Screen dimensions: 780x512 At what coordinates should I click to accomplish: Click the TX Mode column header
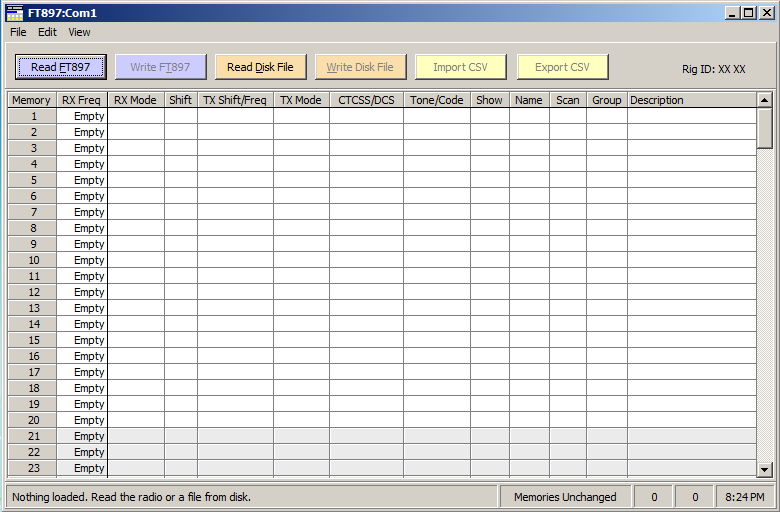[x=301, y=100]
